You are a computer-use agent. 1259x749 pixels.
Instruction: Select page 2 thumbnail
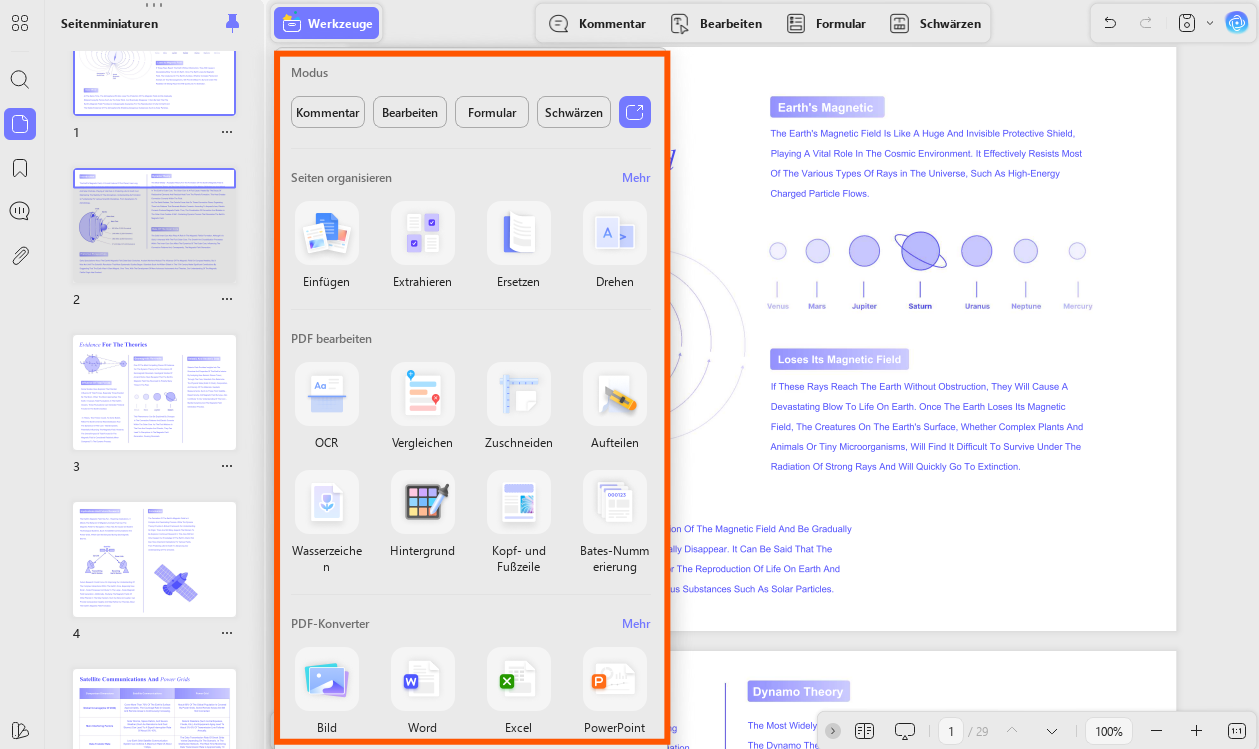pyautogui.click(x=155, y=225)
